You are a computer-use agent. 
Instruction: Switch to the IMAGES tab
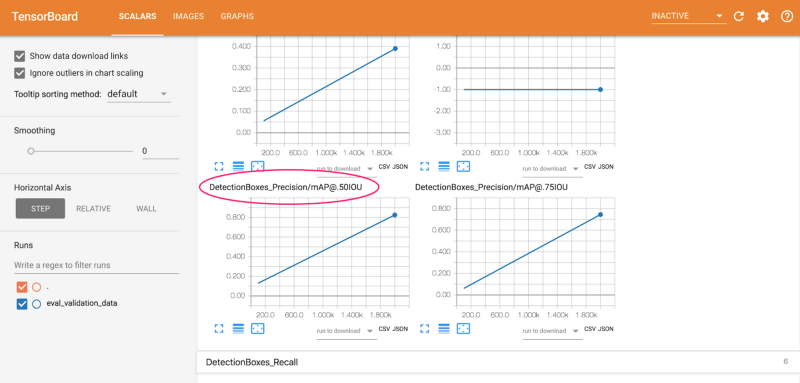(188, 16)
